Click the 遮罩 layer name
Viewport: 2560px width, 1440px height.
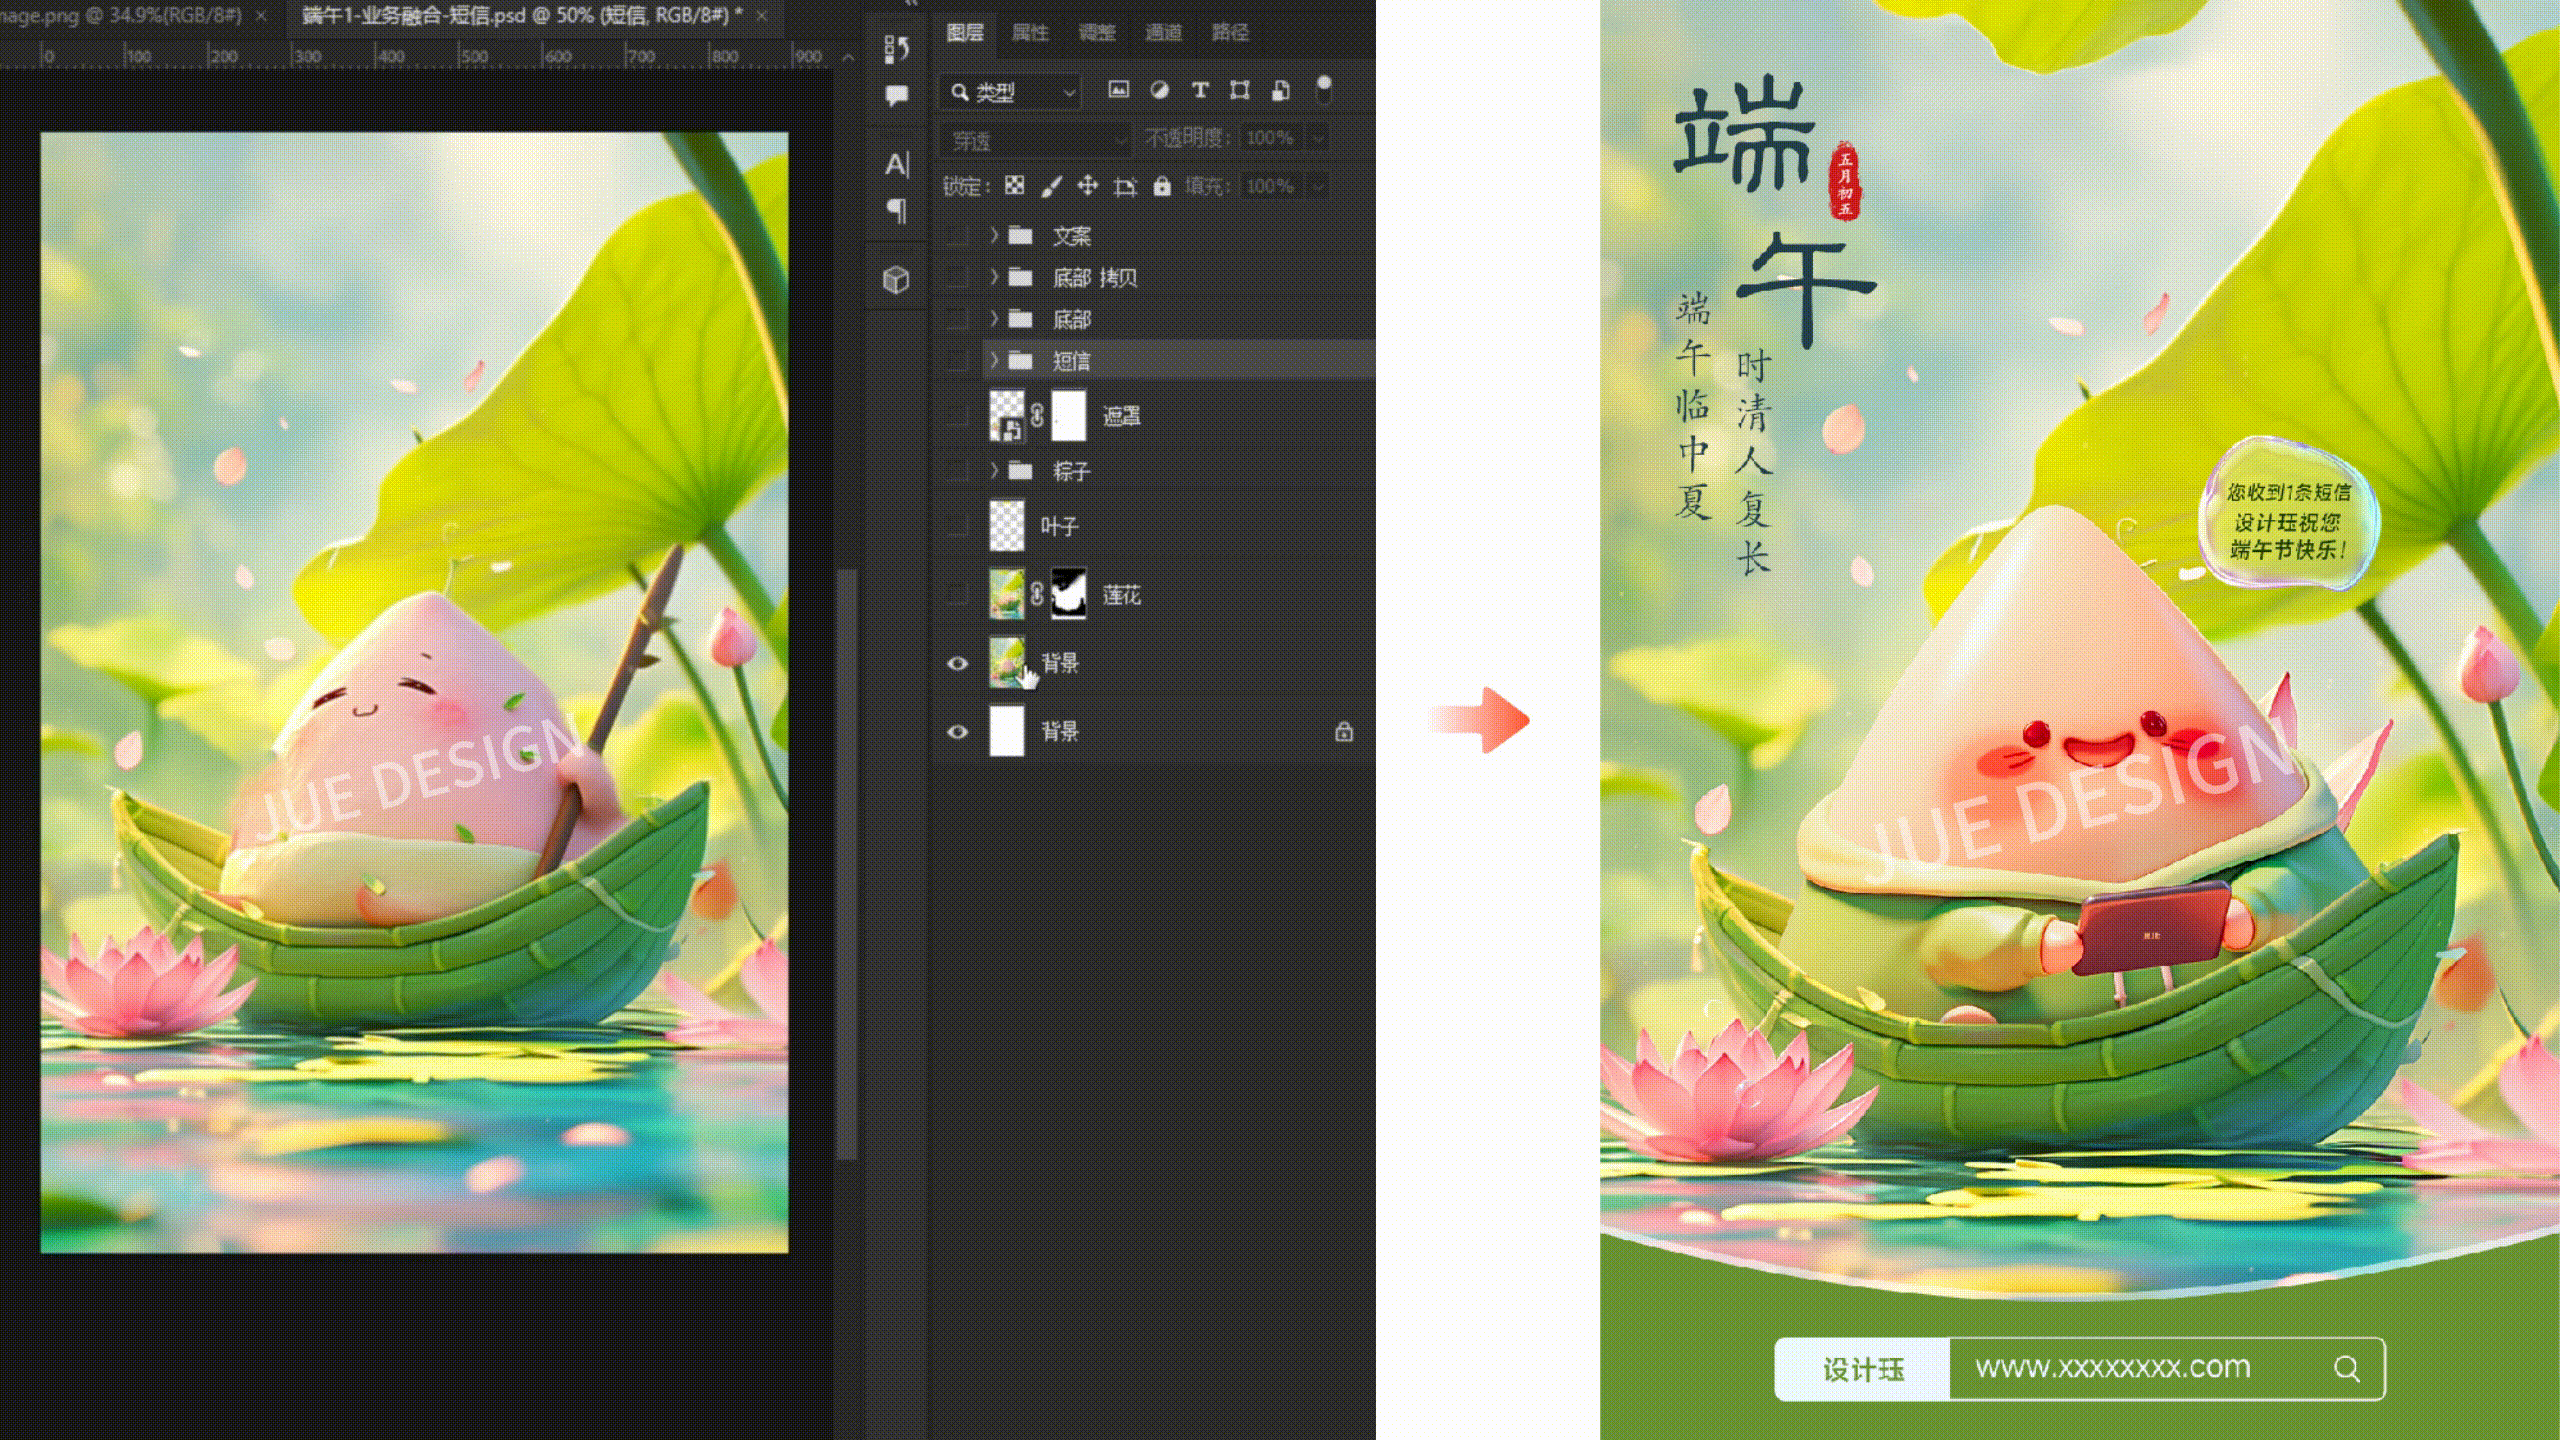coord(1122,416)
